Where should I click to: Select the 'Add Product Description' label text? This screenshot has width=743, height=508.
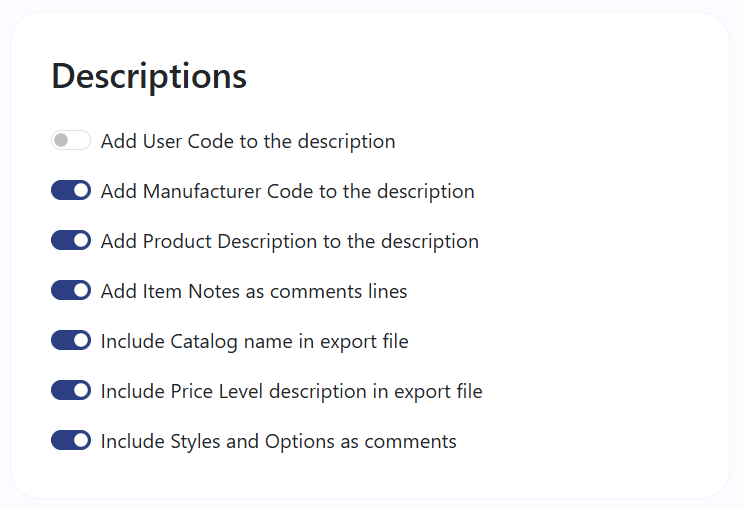pyautogui.click(x=289, y=241)
